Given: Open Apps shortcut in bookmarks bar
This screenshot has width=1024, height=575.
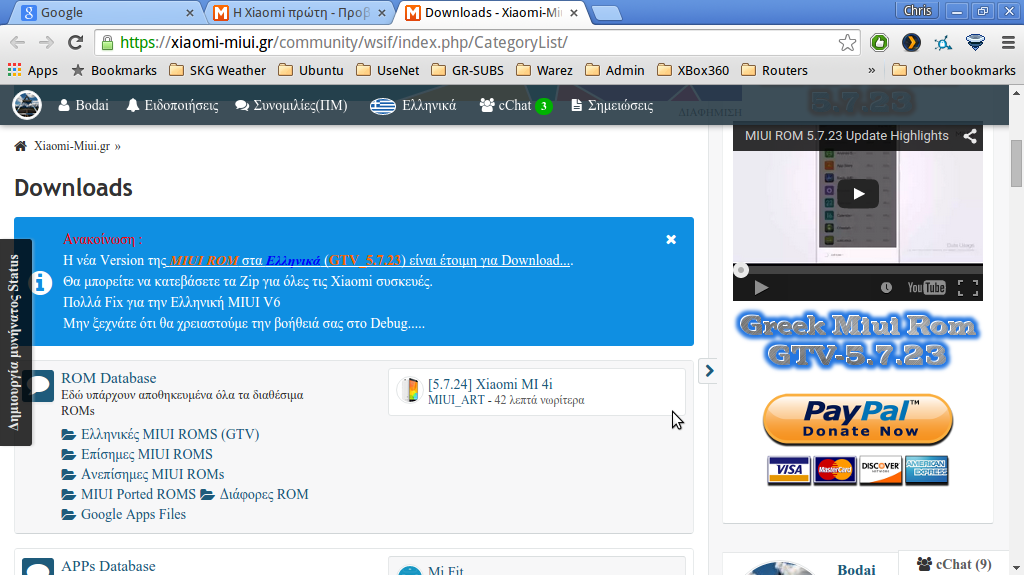Looking at the screenshot, I should coord(33,70).
